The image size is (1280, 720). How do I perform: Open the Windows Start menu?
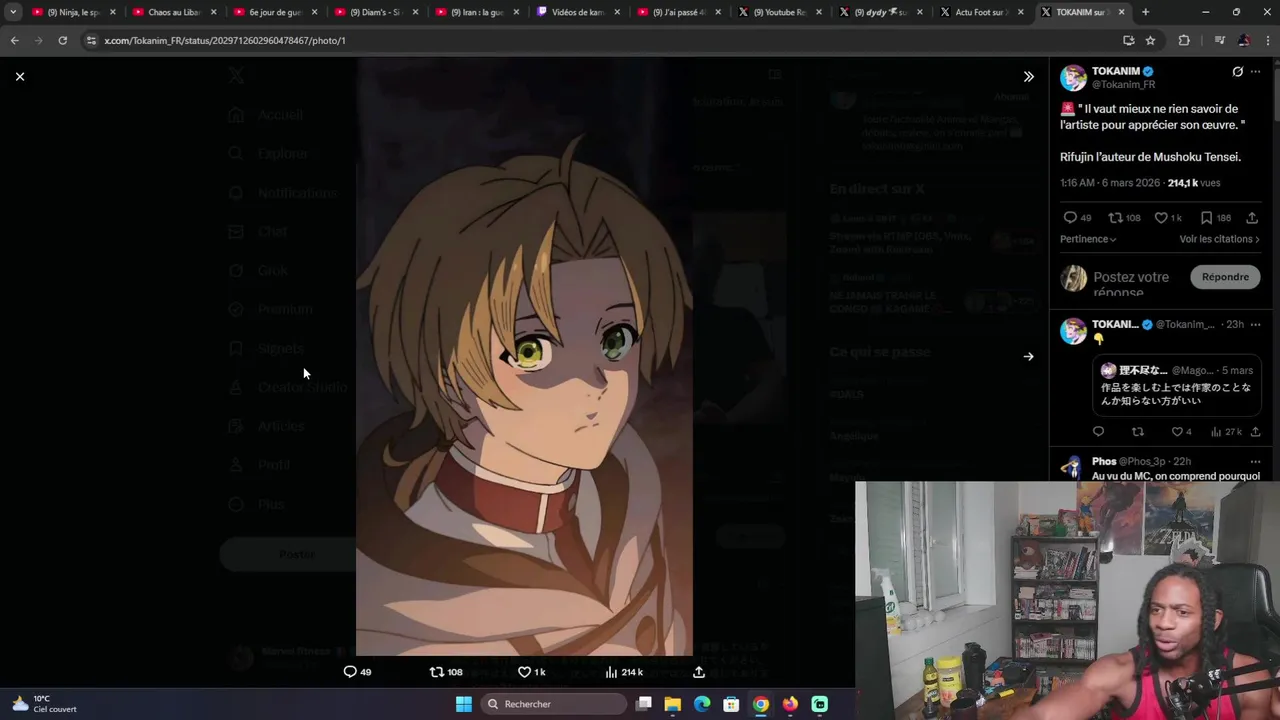[463, 704]
